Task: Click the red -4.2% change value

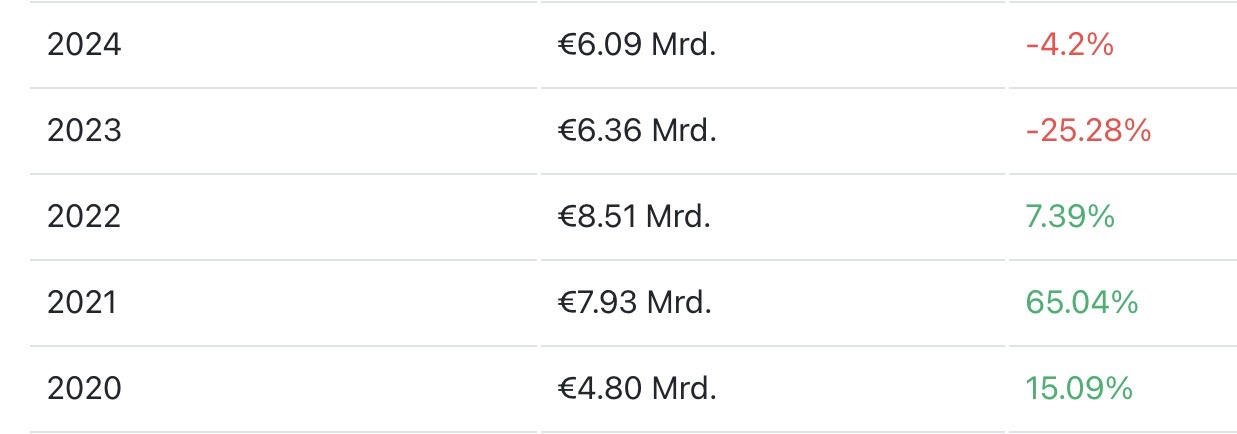Action: click(x=1069, y=45)
